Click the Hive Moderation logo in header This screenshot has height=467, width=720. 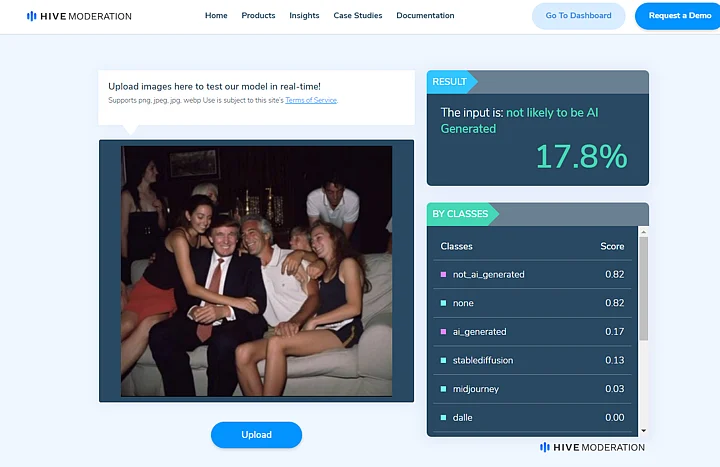click(x=79, y=16)
